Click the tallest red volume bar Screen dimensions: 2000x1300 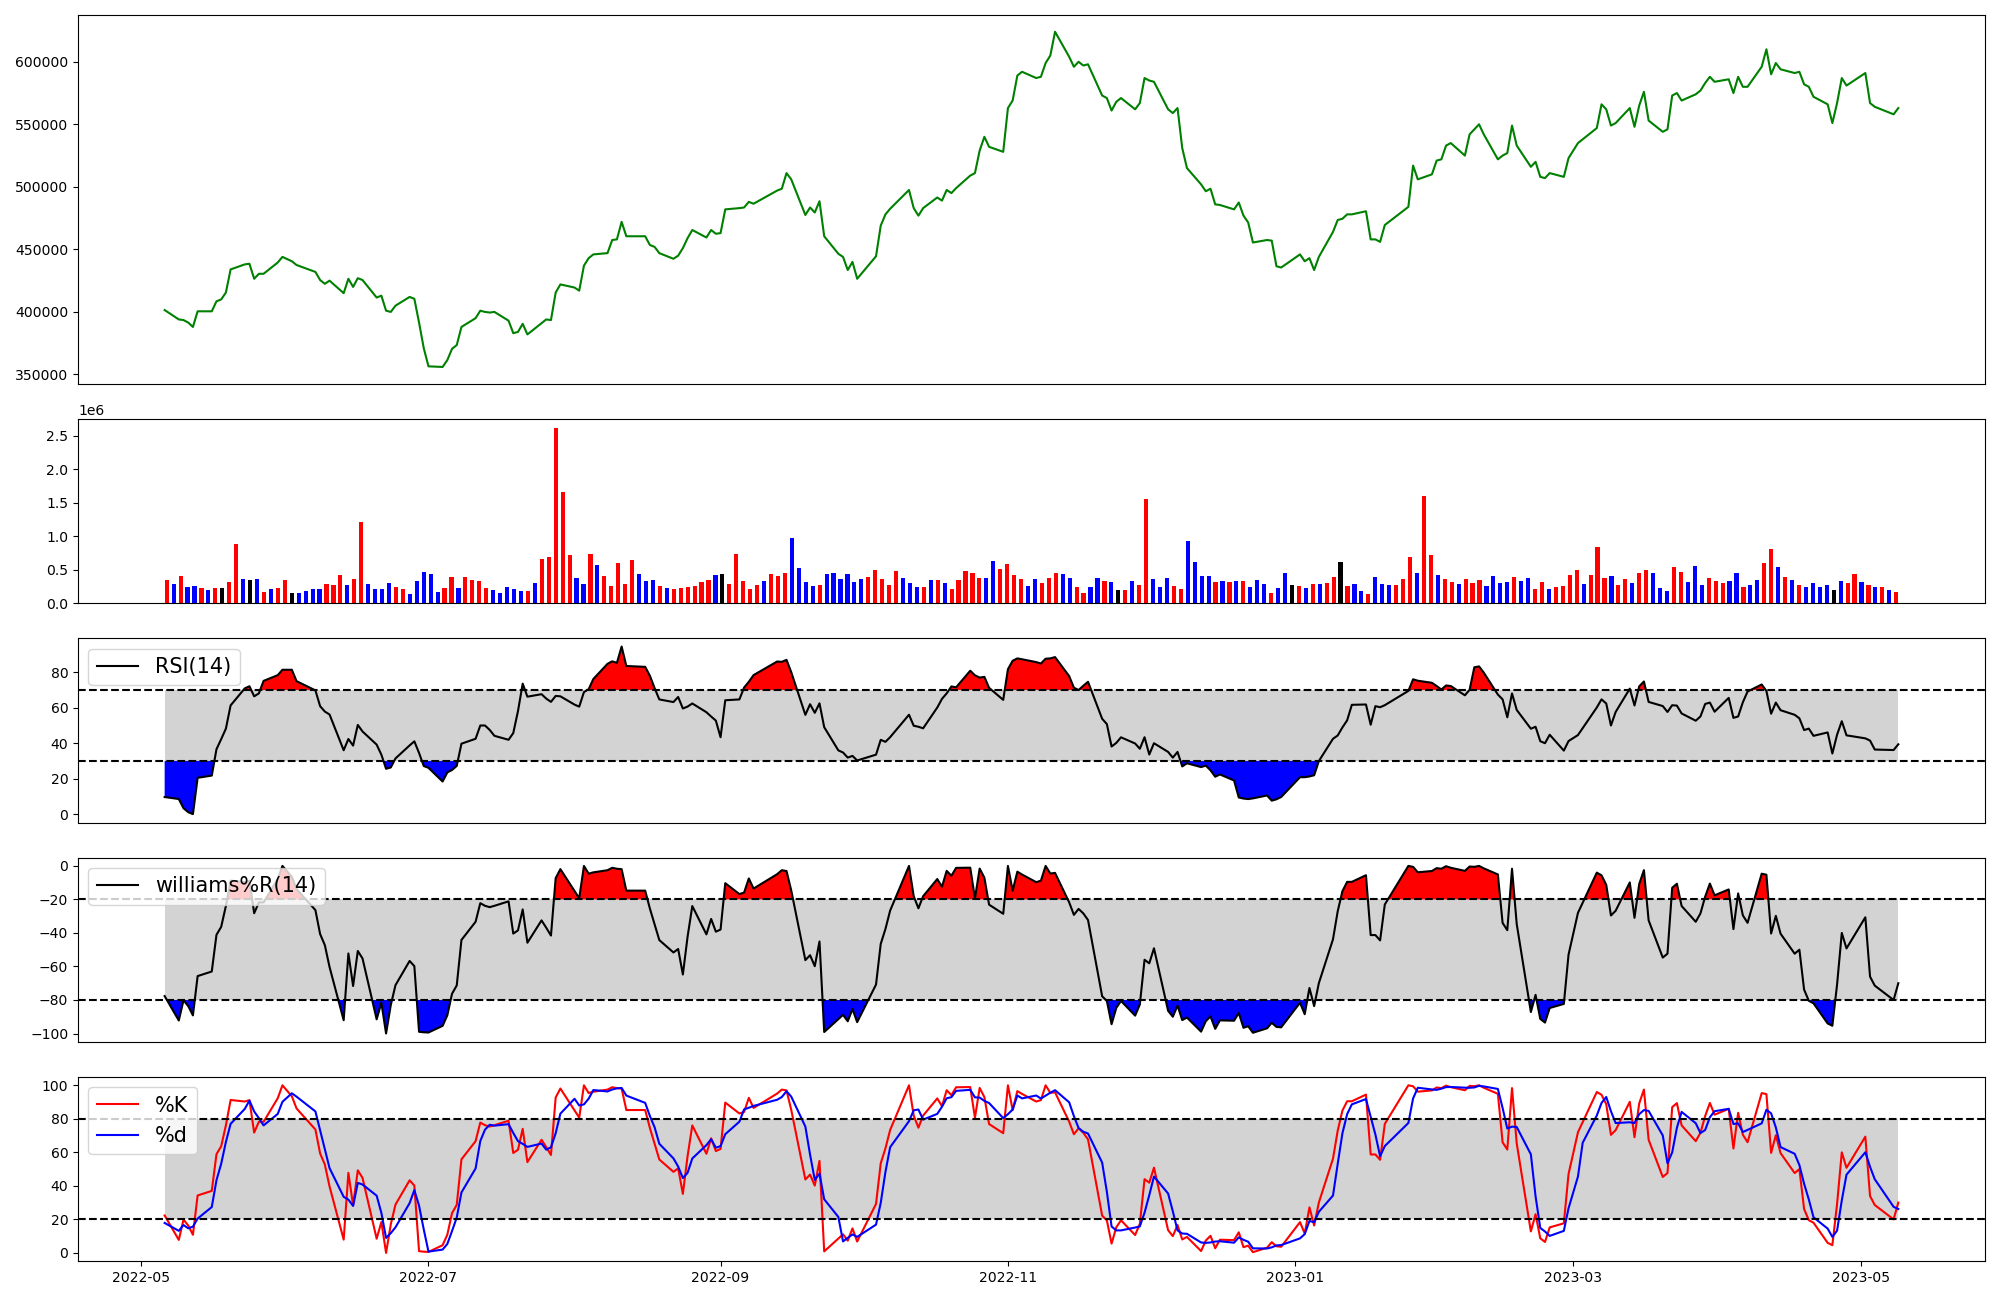pos(556,515)
